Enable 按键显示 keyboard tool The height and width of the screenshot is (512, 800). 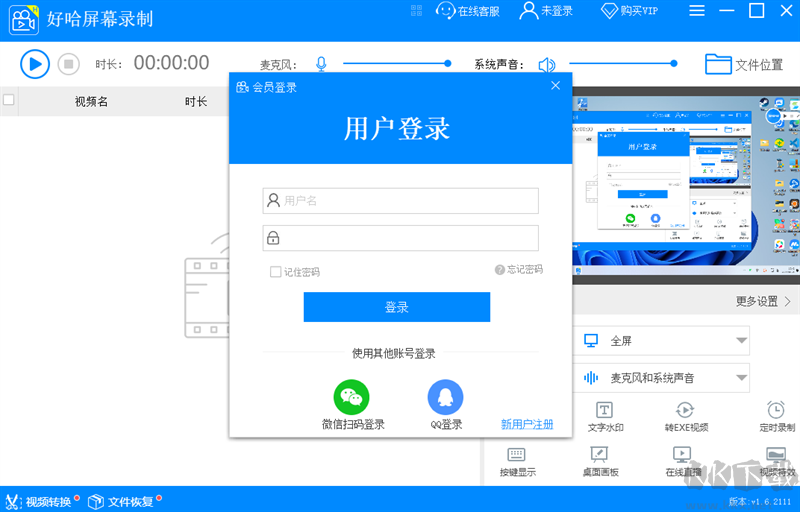[x=517, y=462]
